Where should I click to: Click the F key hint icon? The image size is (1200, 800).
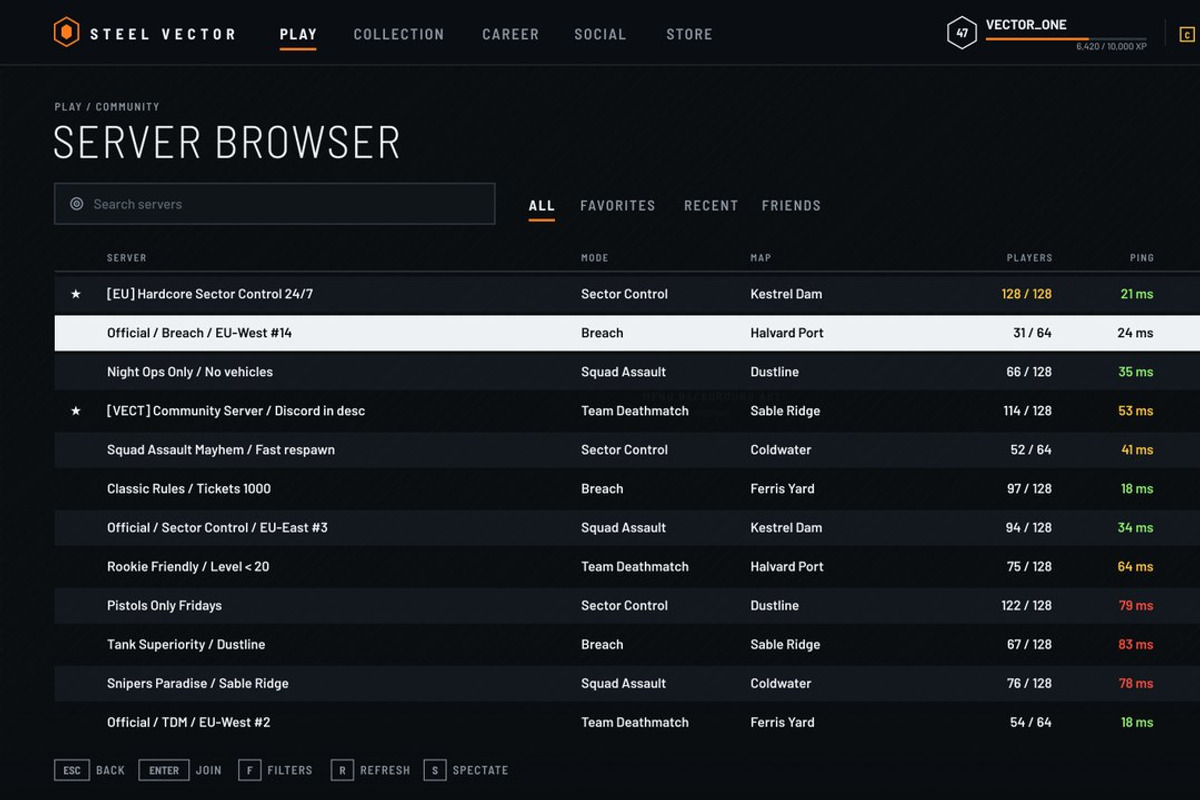(249, 770)
